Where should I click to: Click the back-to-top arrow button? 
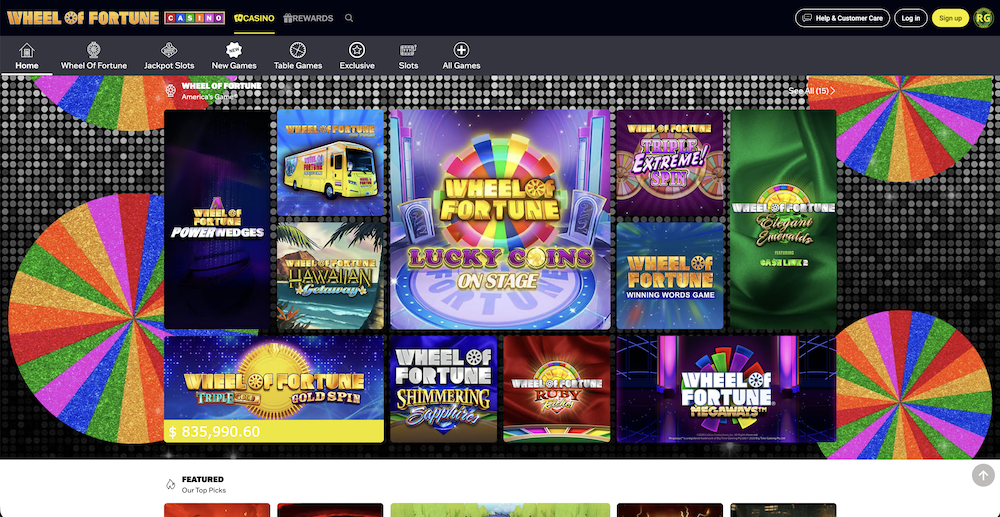(x=983, y=475)
